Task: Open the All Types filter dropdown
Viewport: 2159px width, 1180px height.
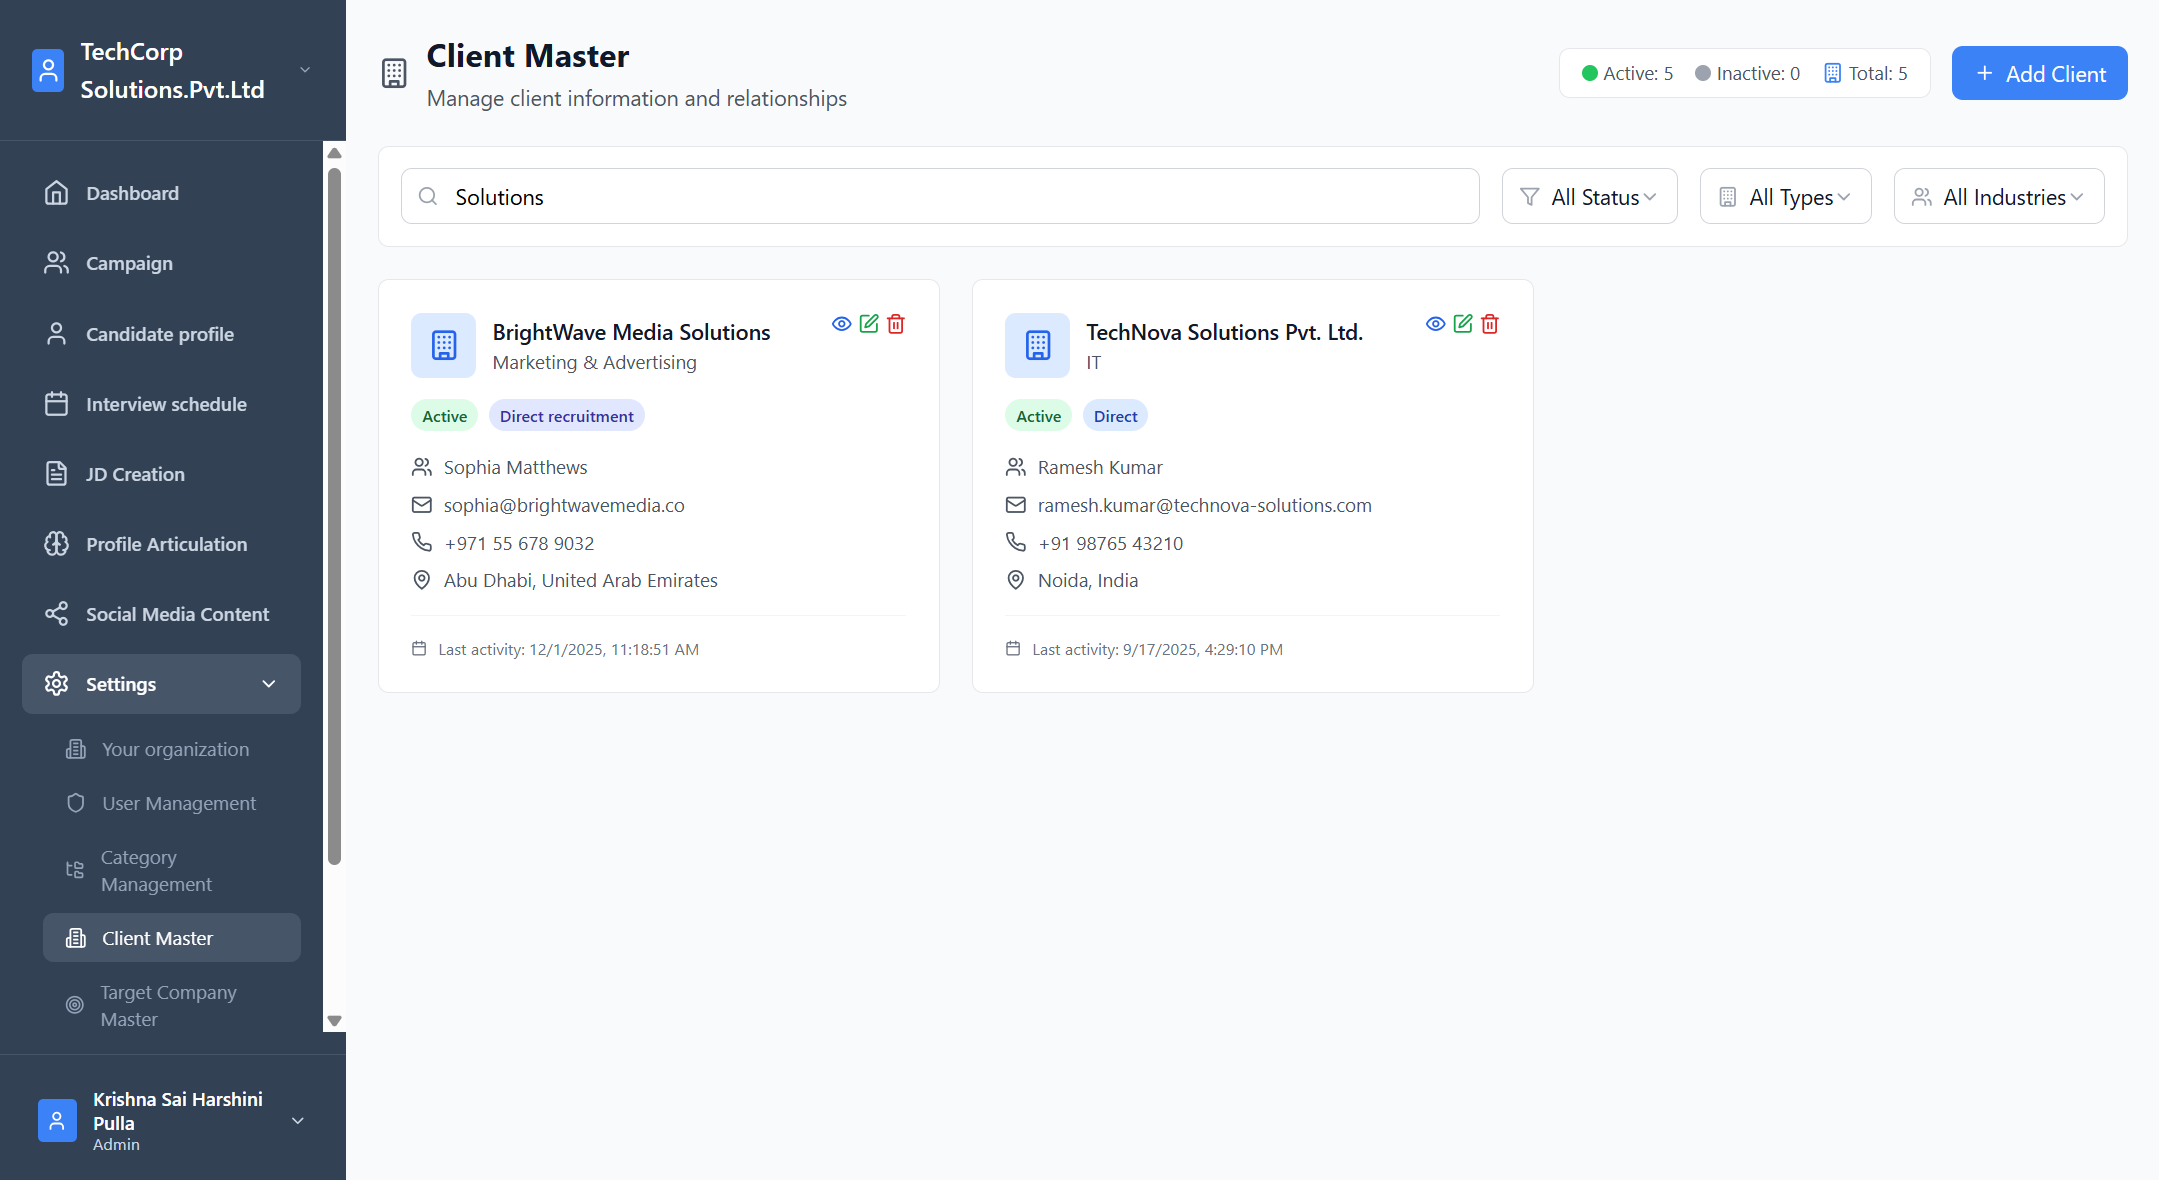Action: tap(1784, 197)
